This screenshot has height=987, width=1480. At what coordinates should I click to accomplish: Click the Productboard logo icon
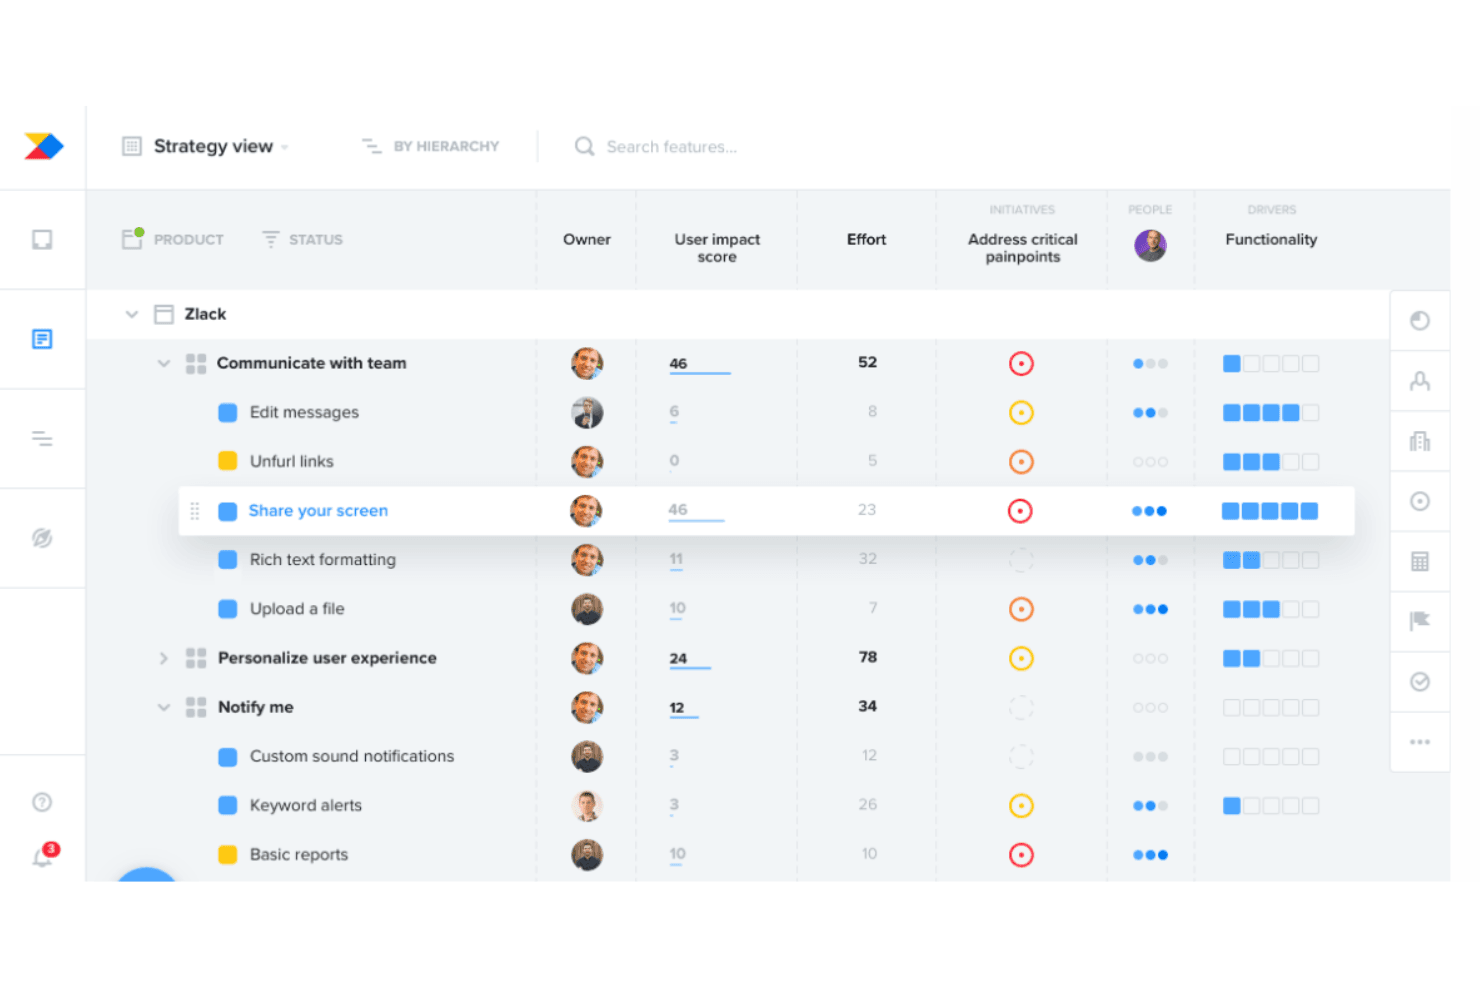(44, 146)
